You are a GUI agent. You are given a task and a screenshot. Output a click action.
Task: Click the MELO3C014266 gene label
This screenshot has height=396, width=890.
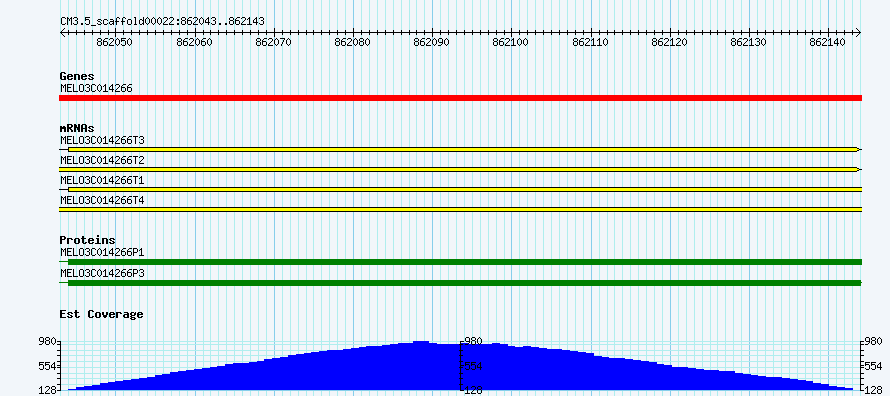coord(96,88)
